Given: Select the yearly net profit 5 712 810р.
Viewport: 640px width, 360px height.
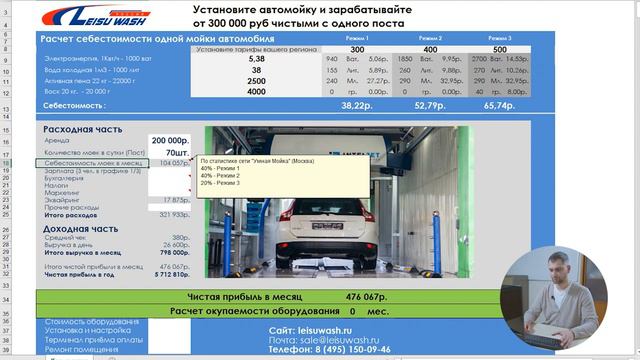Looking at the screenshot, I should click(172, 275).
